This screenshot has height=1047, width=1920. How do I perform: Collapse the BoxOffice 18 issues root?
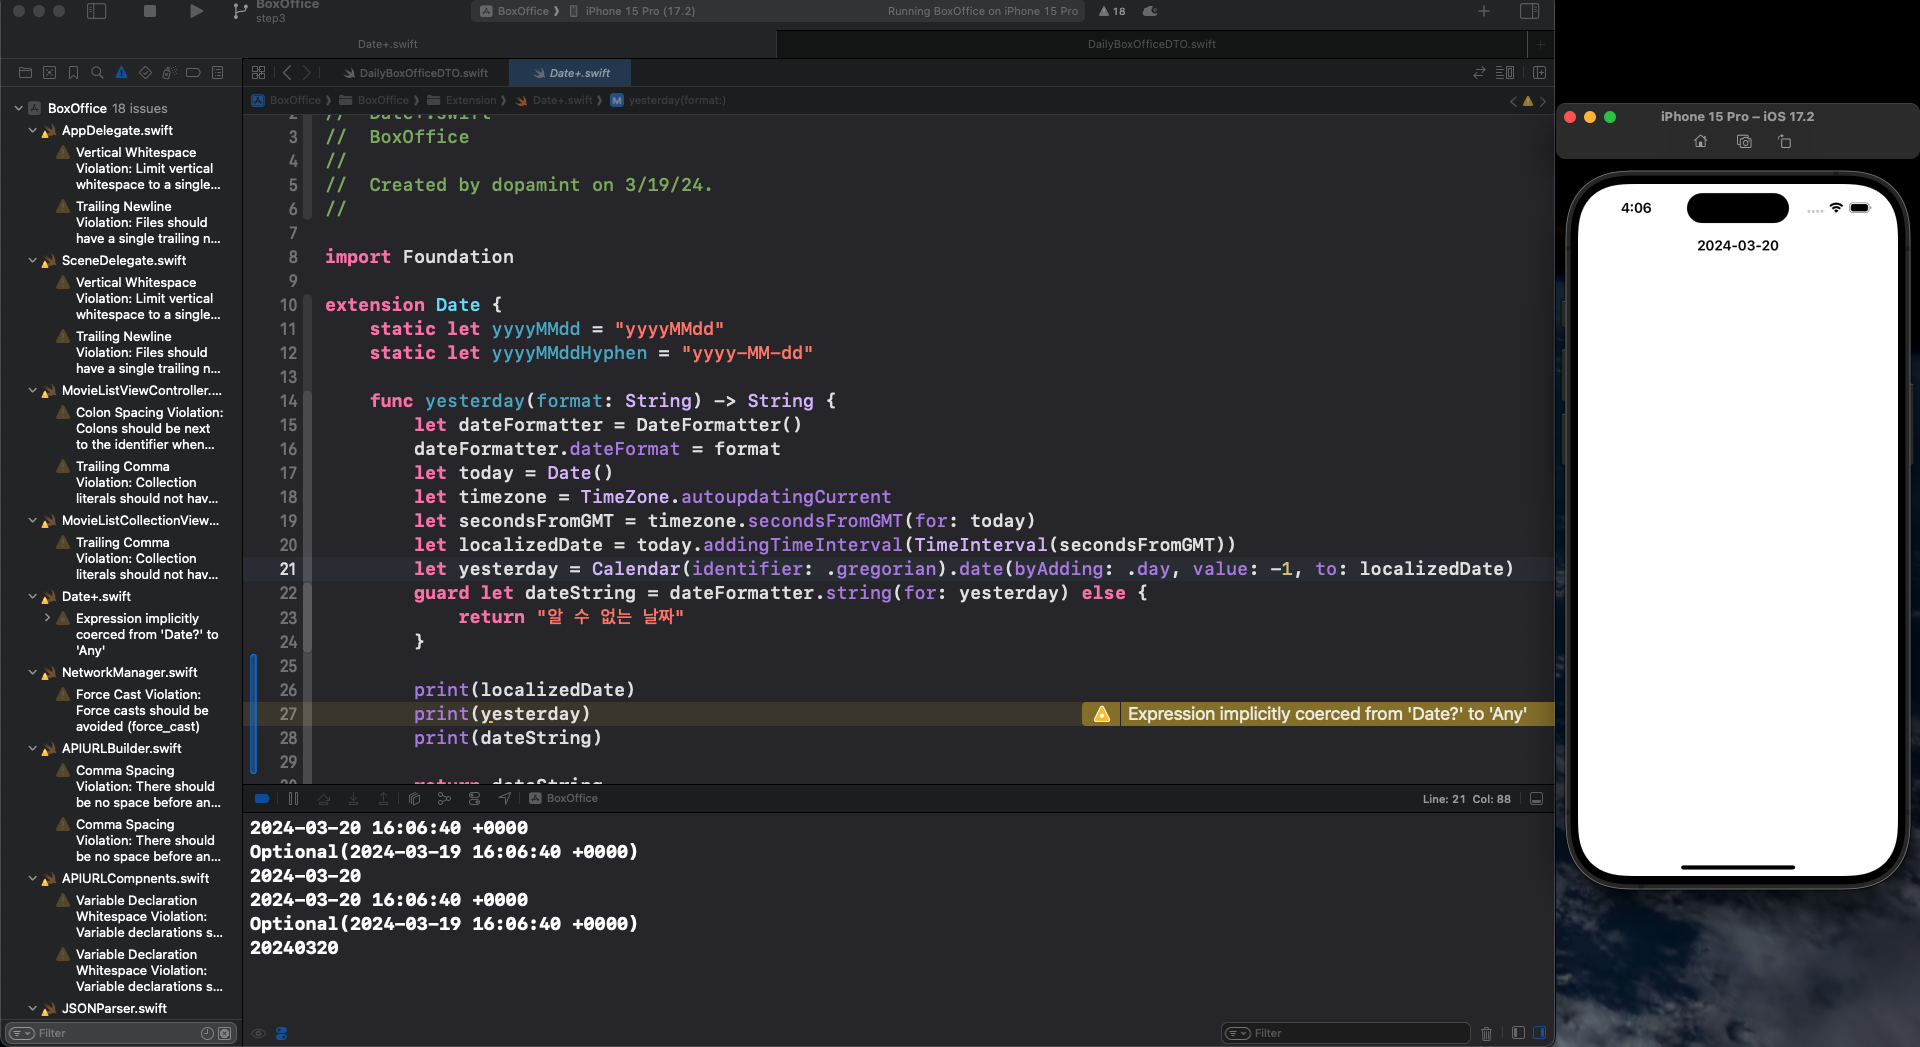[x=18, y=108]
